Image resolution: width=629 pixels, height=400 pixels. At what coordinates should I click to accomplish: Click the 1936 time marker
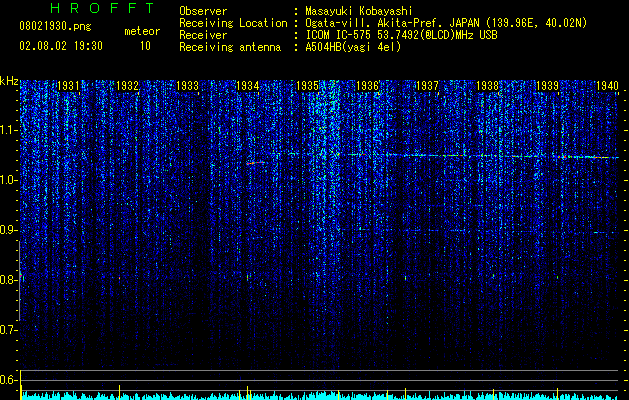pyautogui.click(x=367, y=85)
